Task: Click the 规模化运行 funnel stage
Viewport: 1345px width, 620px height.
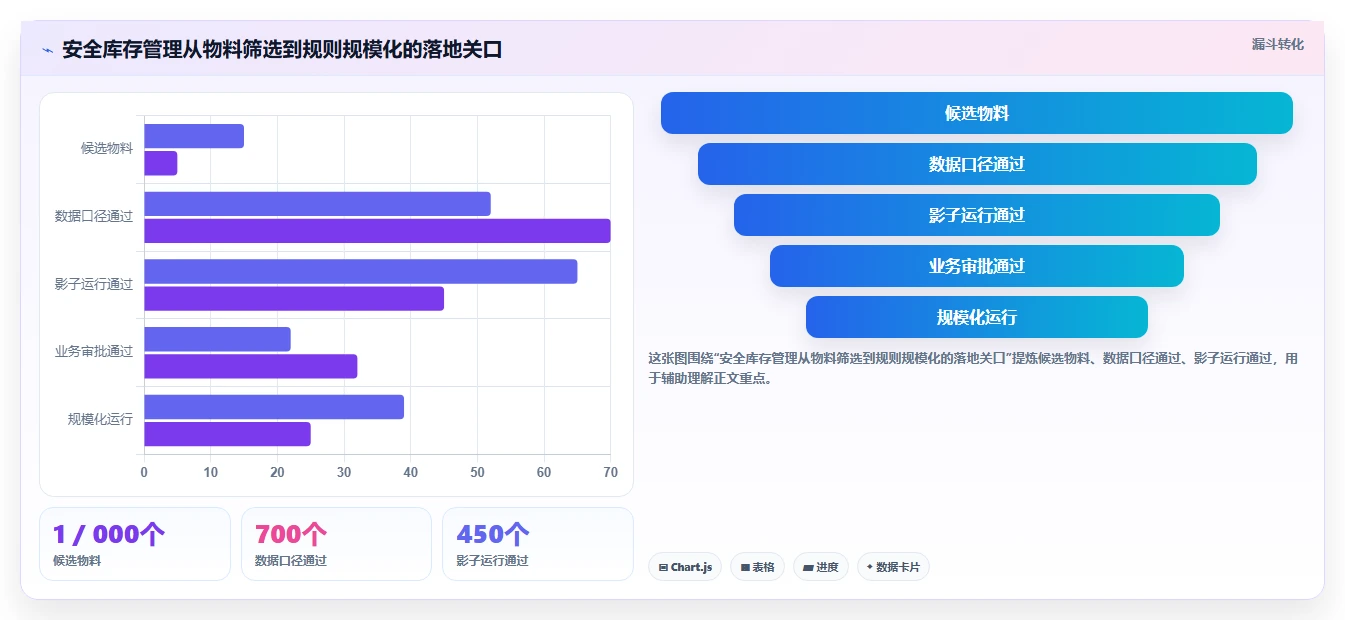Action: (x=977, y=317)
